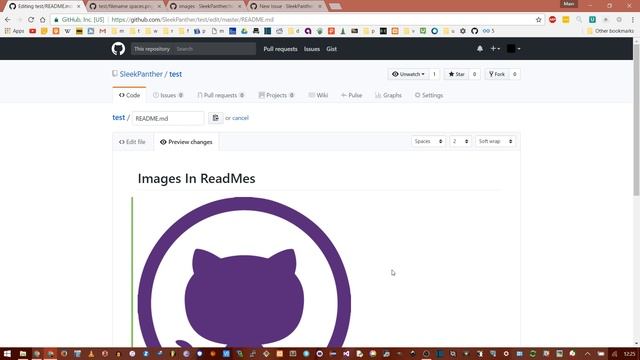Open the Wikipedia W bookmark
This screenshot has height=360, width=640.
point(67,31)
